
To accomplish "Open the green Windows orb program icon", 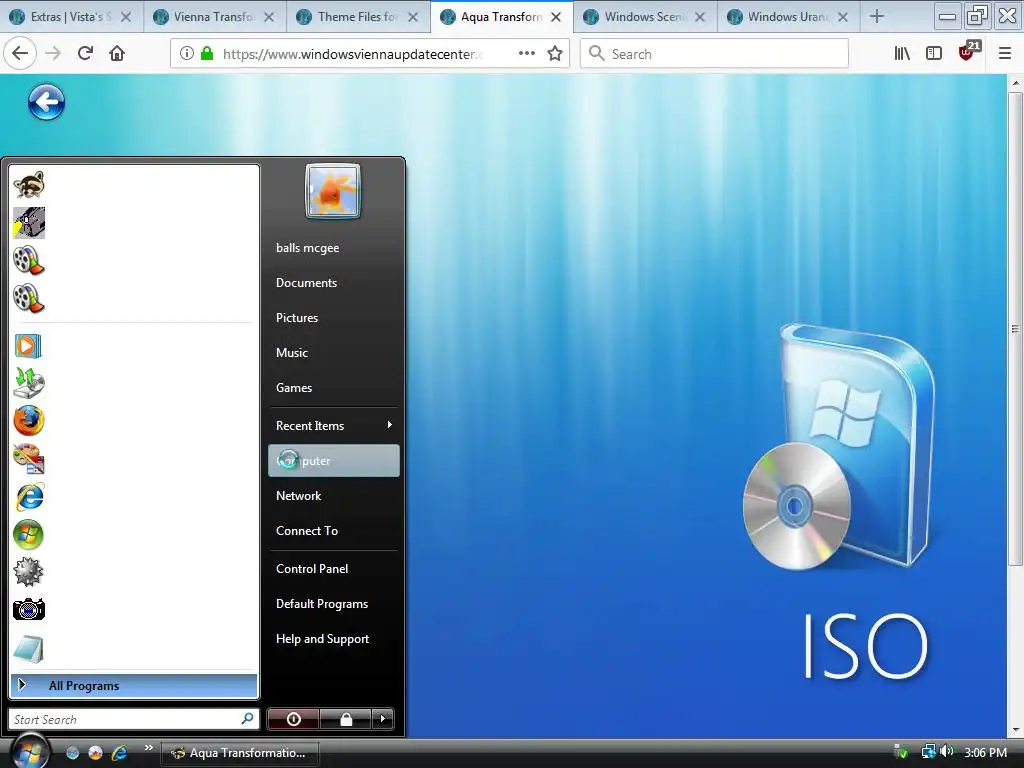I will (29, 535).
